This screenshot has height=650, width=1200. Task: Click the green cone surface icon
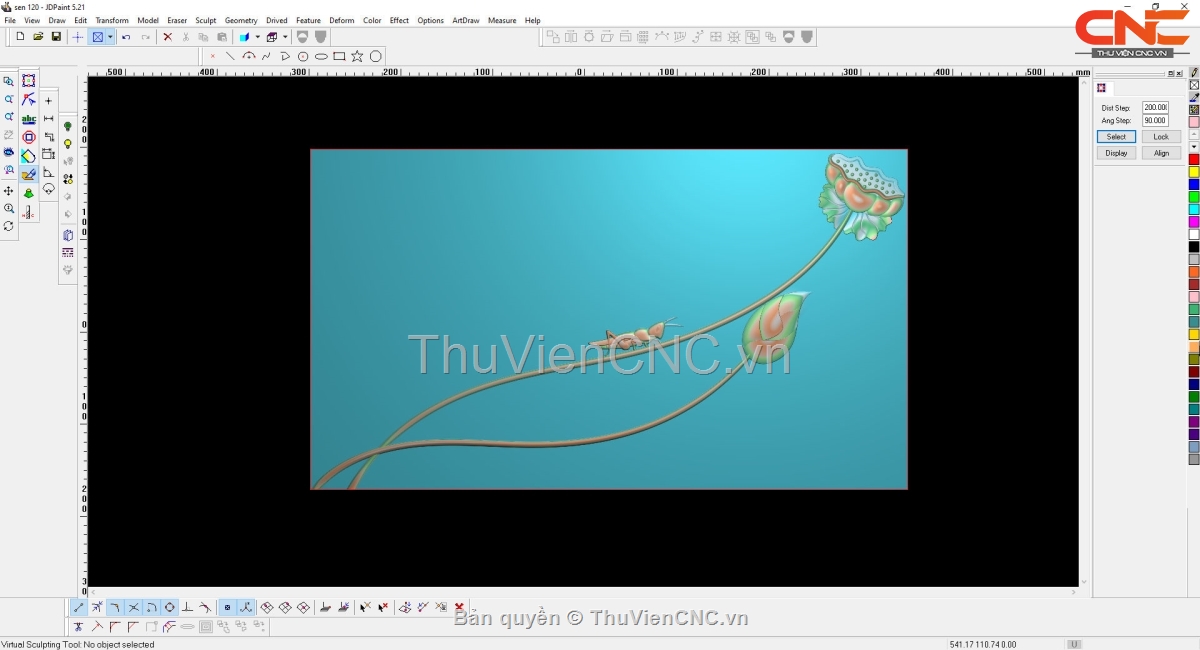(x=29, y=193)
